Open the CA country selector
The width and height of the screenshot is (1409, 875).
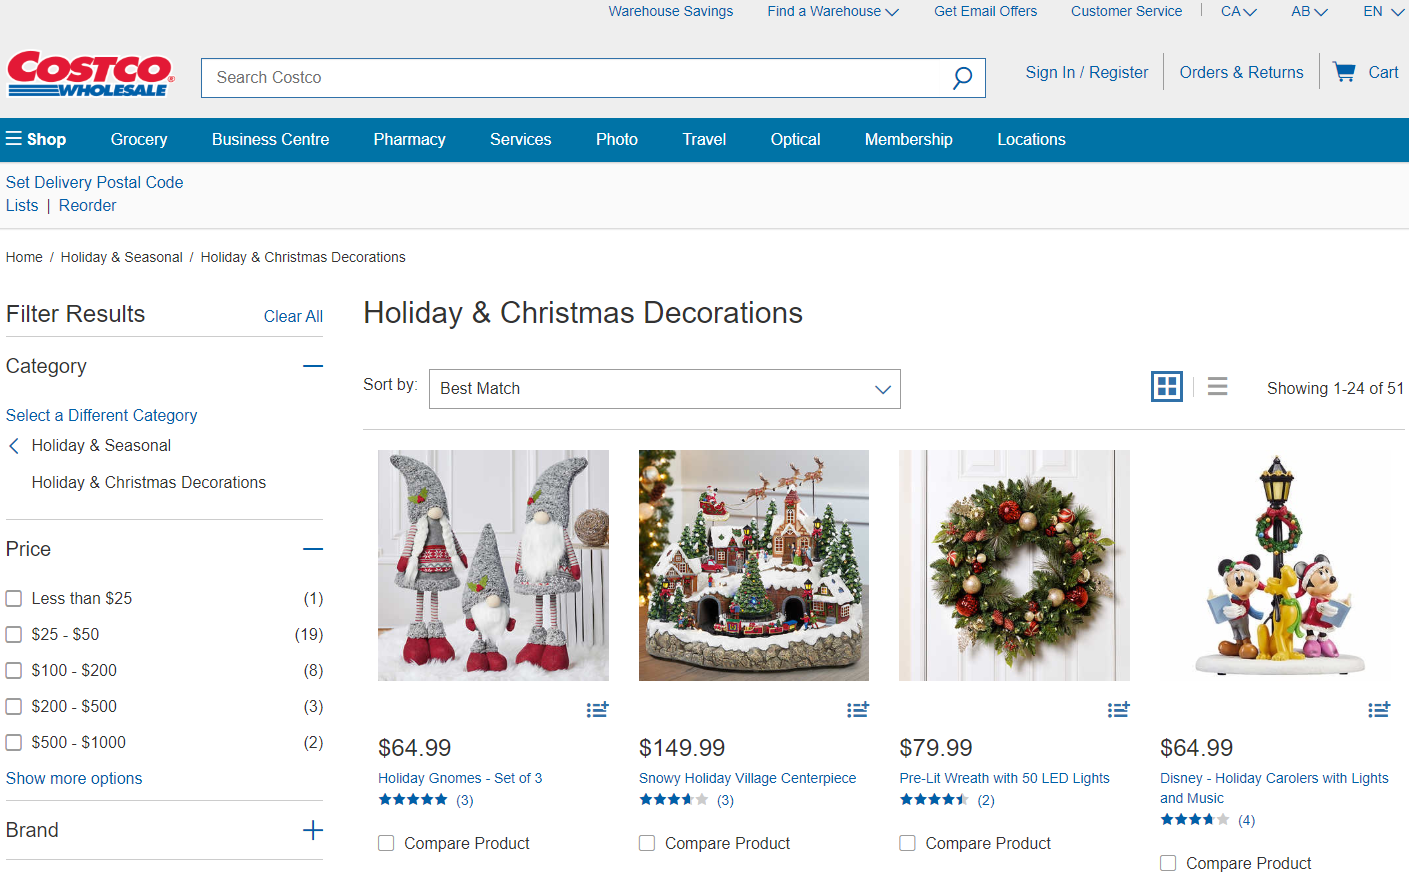(x=1239, y=11)
